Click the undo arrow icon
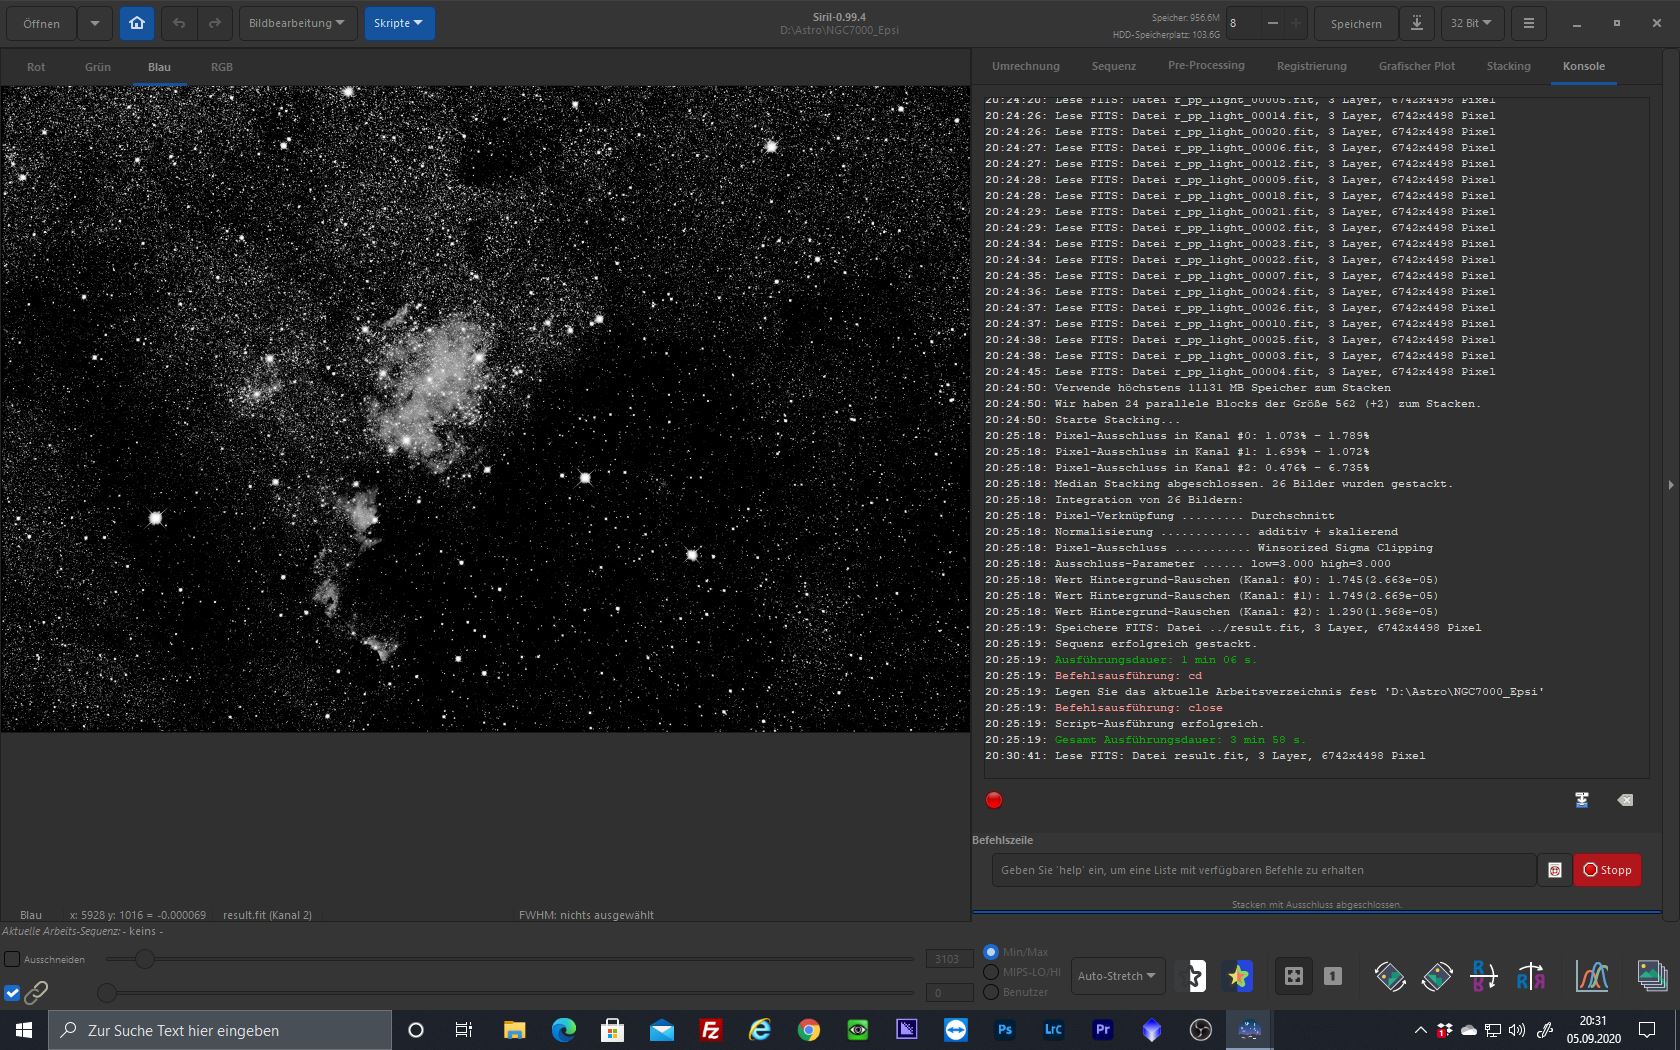This screenshot has width=1680, height=1050. [179, 23]
